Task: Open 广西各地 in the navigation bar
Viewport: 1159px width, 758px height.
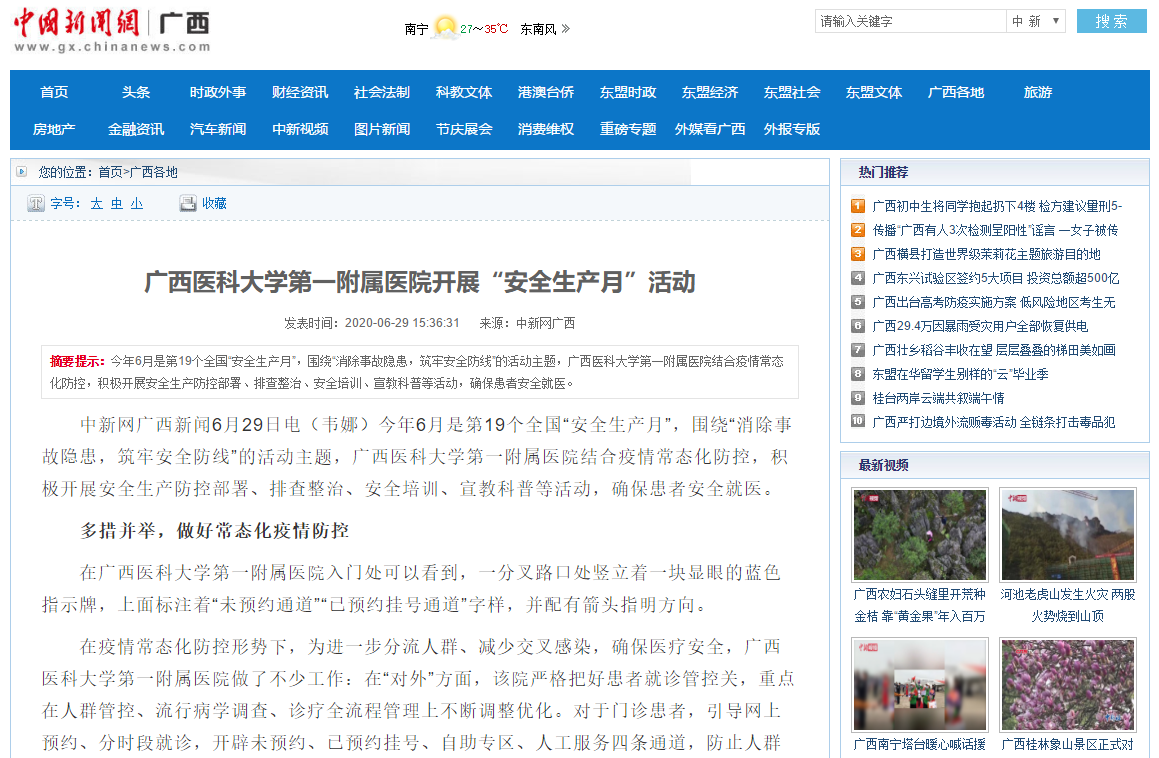Action: (956, 92)
